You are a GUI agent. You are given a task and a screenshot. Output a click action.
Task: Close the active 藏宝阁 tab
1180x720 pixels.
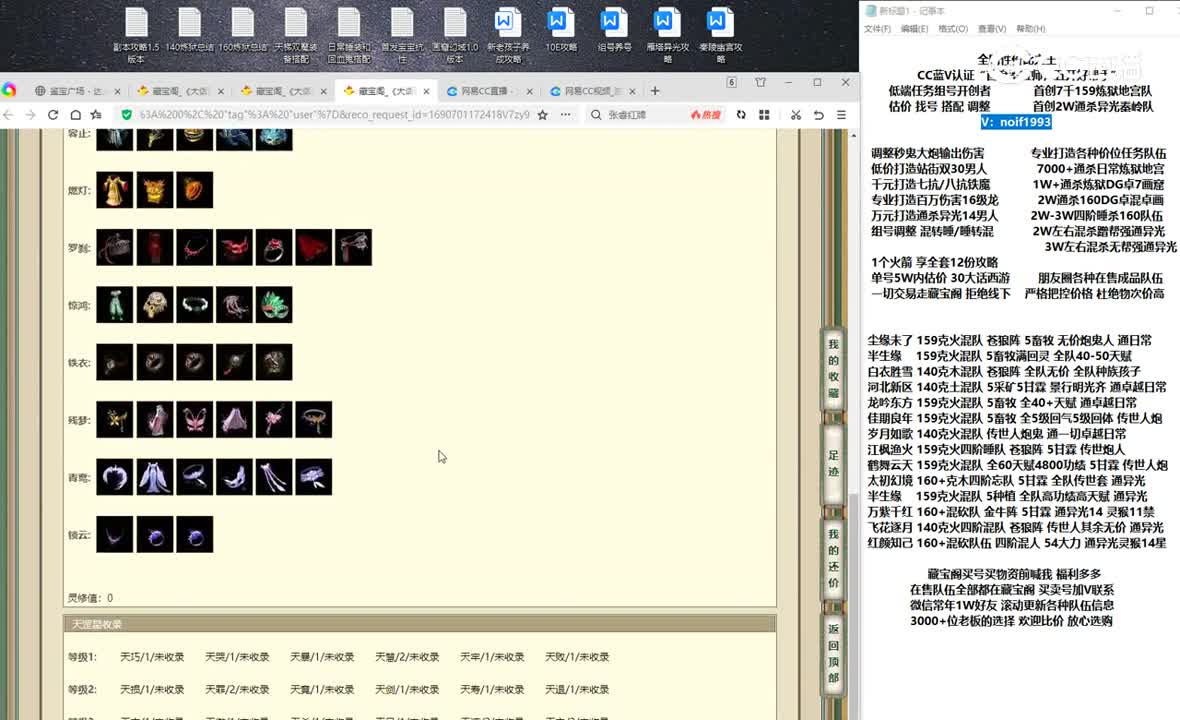pyautogui.click(x=427, y=91)
